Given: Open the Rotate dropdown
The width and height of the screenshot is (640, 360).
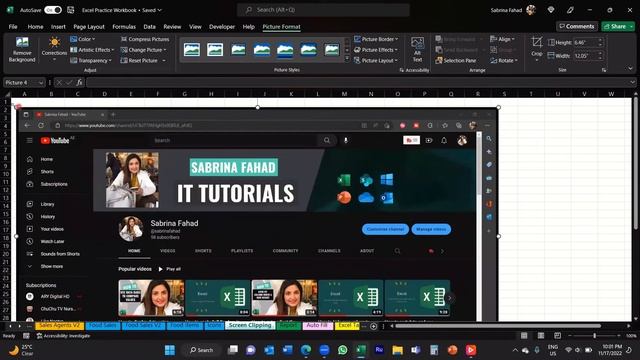Looking at the screenshot, I should (x=504, y=60).
